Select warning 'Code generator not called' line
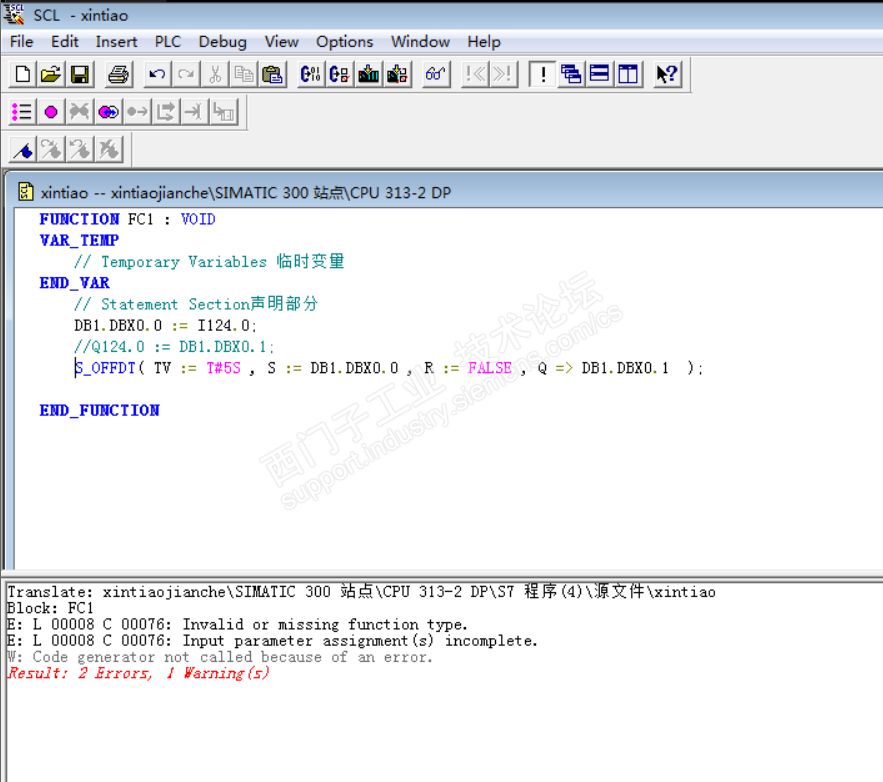The height and width of the screenshot is (782, 883). 220,657
